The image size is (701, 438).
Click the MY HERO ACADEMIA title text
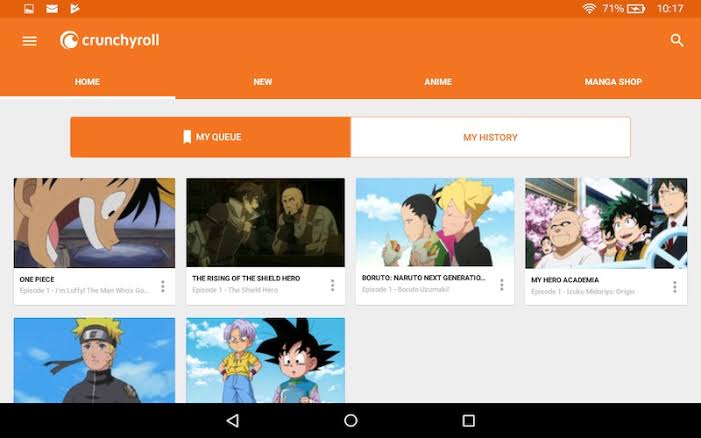point(565,280)
